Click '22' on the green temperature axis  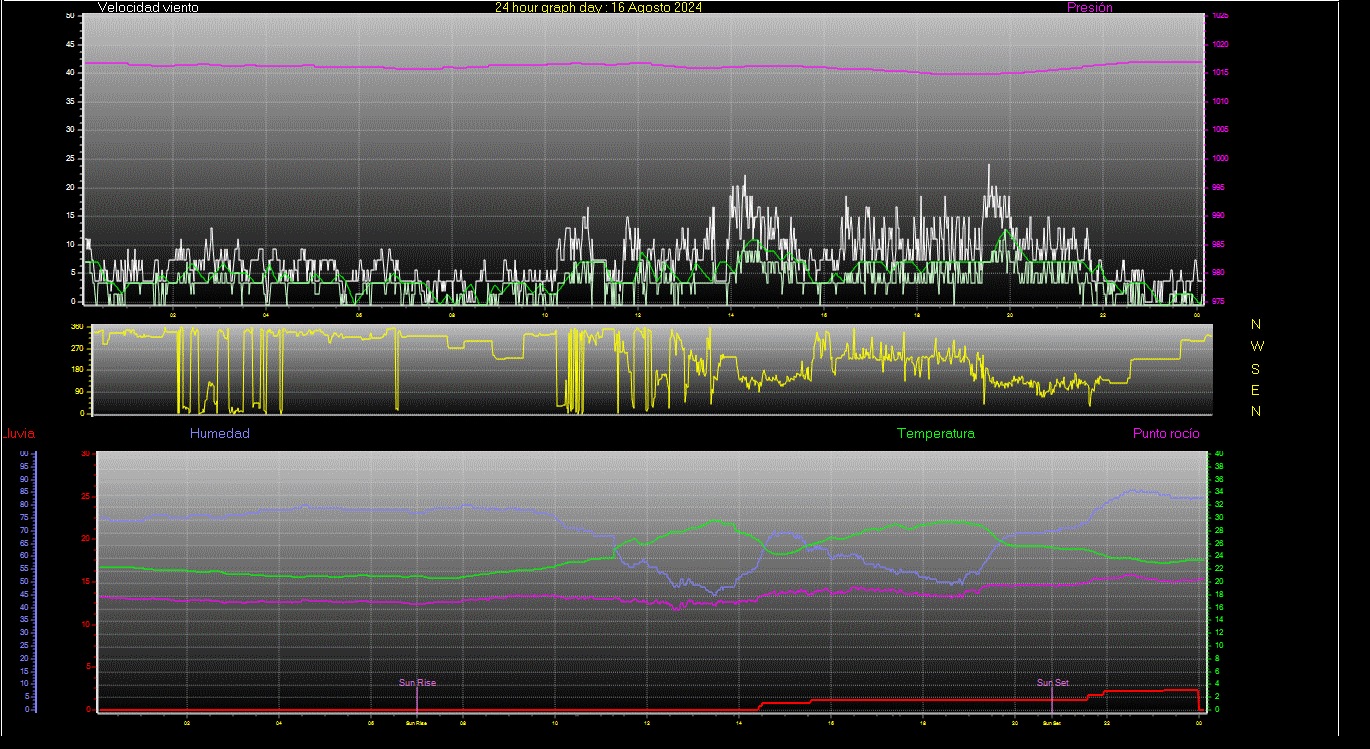click(x=1219, y=568)
